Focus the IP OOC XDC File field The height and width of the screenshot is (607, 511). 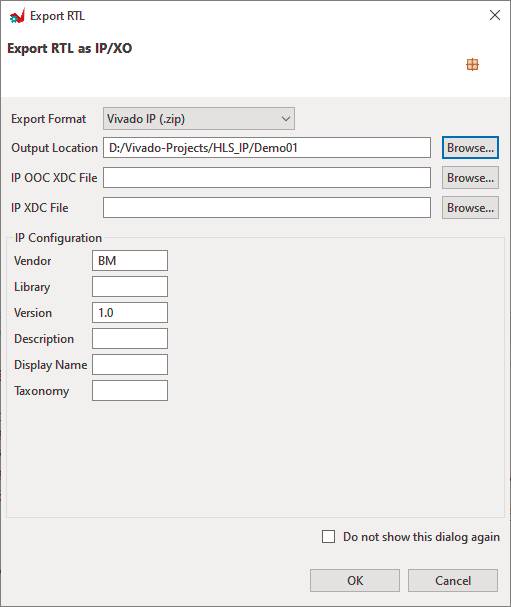(267, 178)
